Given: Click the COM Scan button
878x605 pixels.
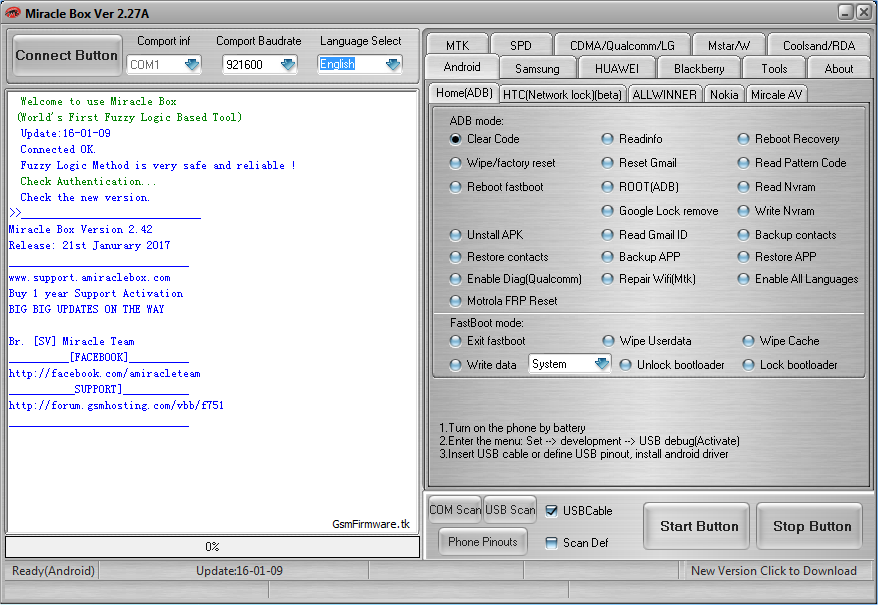Looking at the screenshot, I should (455, 510).
